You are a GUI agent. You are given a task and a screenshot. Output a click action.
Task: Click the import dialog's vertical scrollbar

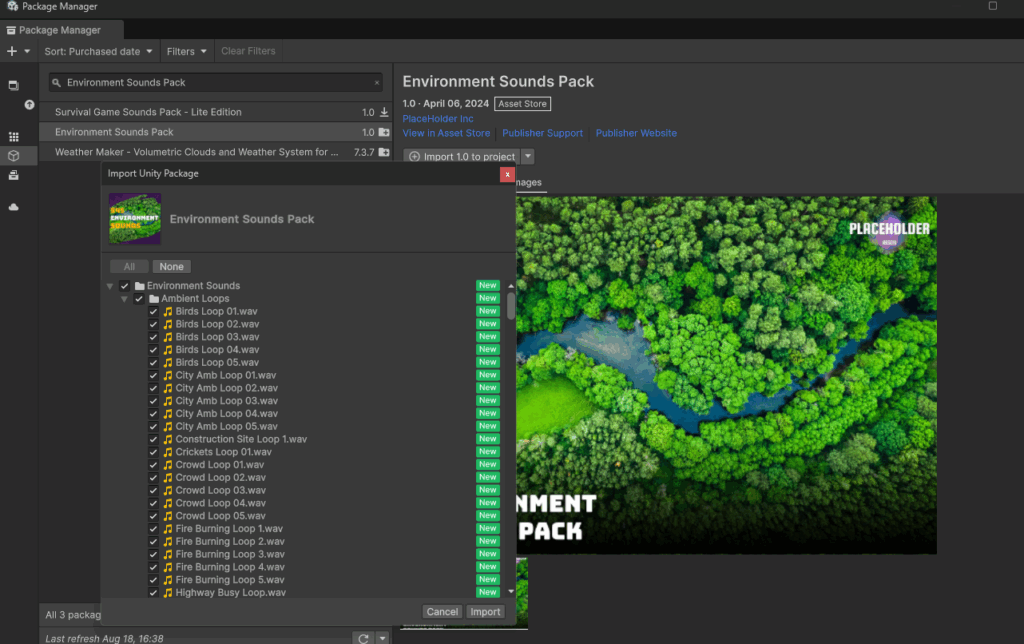tap(511, 305)
